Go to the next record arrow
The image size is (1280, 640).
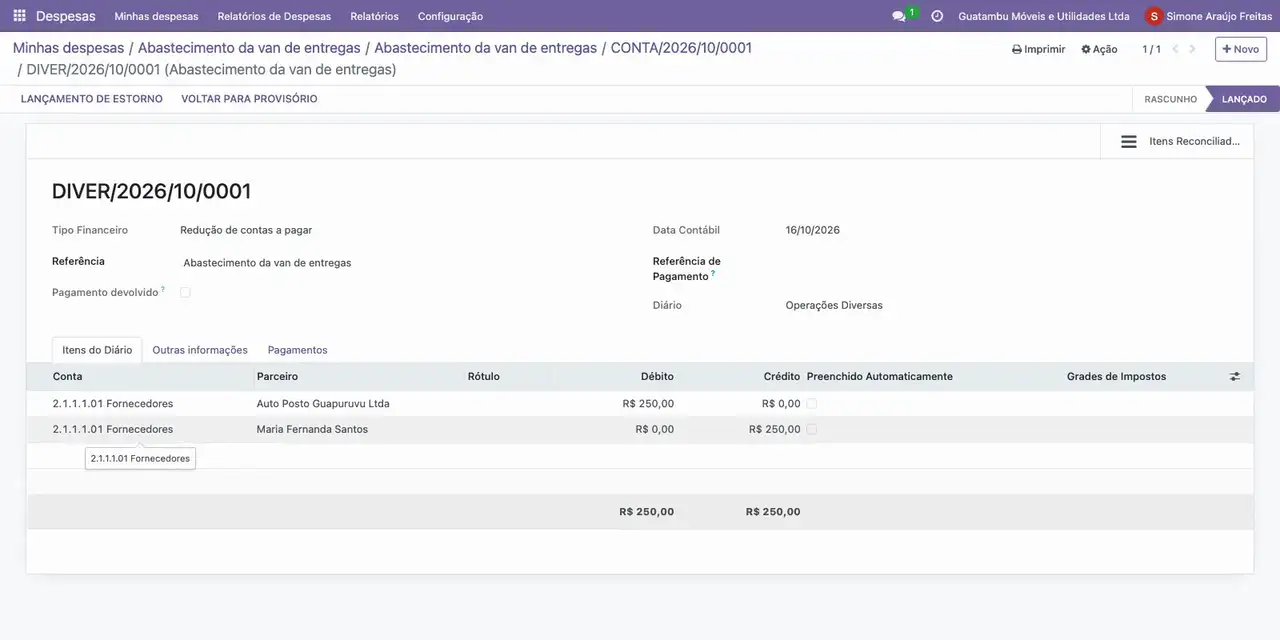tap(1192, 49)
